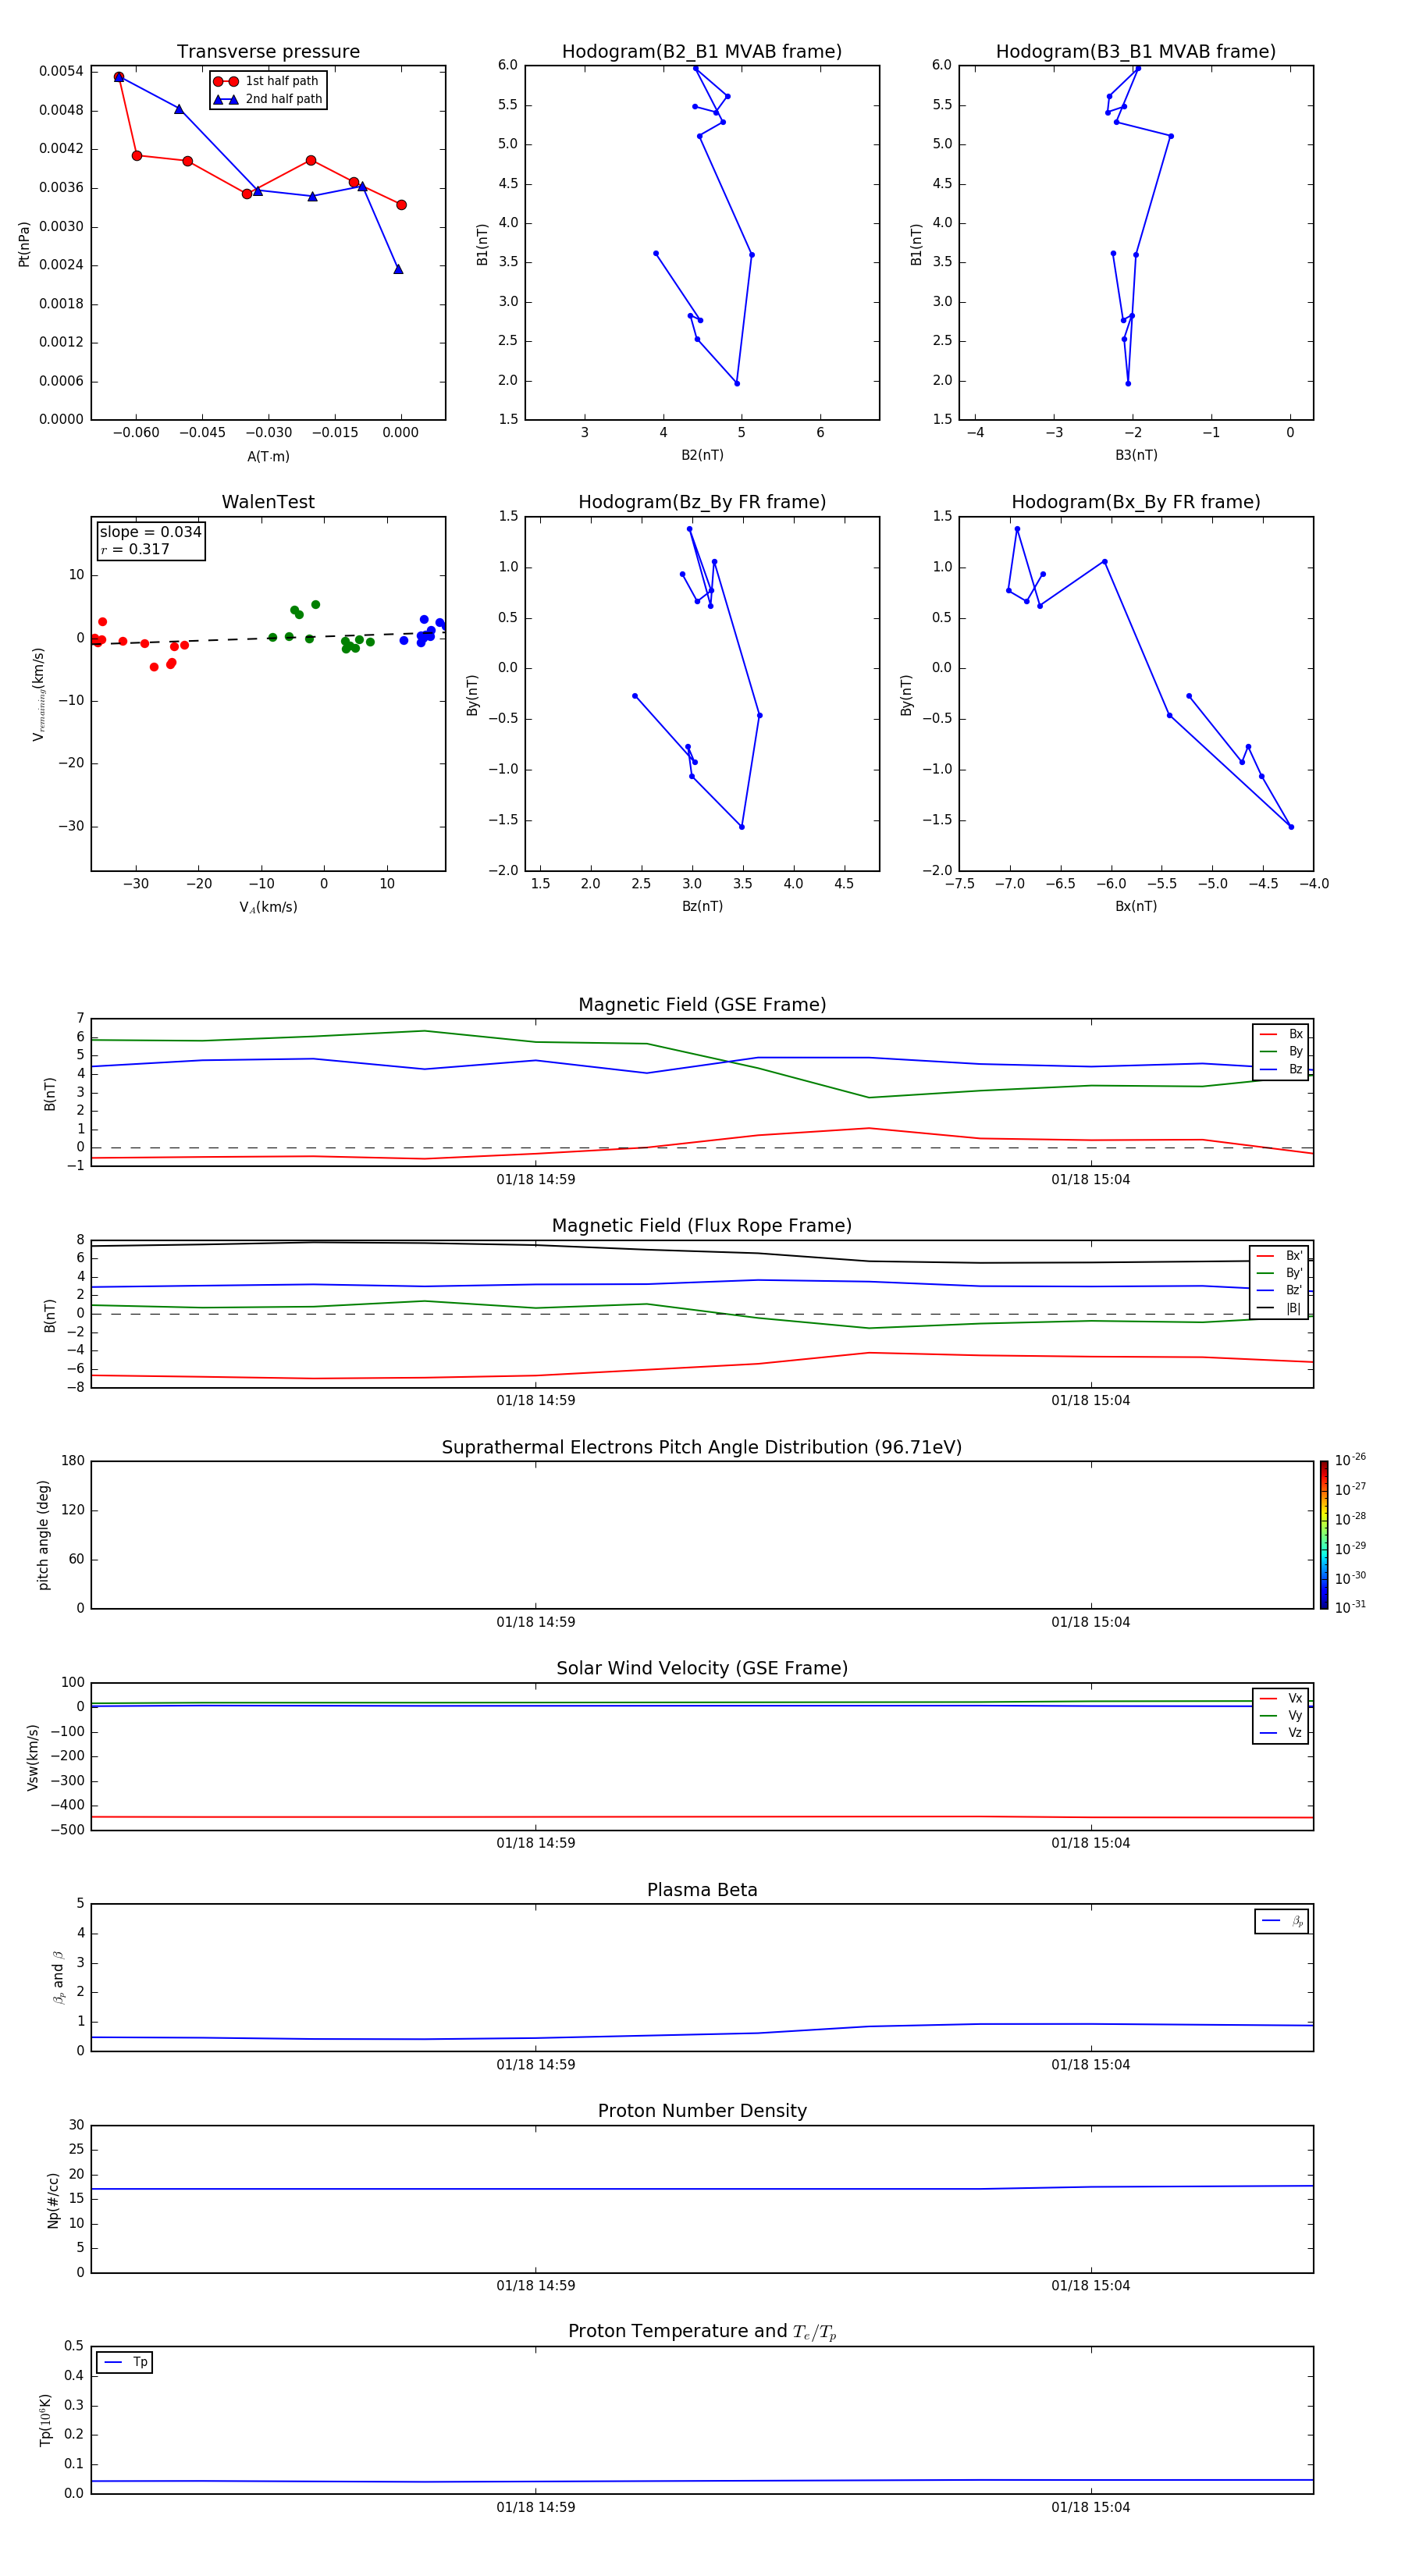Click the 'Bz' entry in GSE legend
This screenshot has width=1405, height=2576.
click(1281, 1069)
